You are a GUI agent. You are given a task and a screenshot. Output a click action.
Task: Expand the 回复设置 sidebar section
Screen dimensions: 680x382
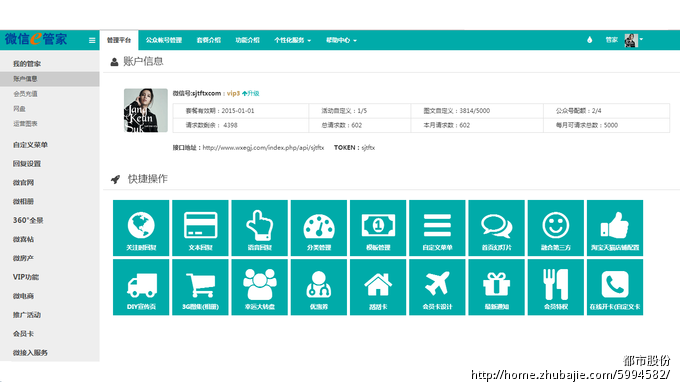click(27, 163)
